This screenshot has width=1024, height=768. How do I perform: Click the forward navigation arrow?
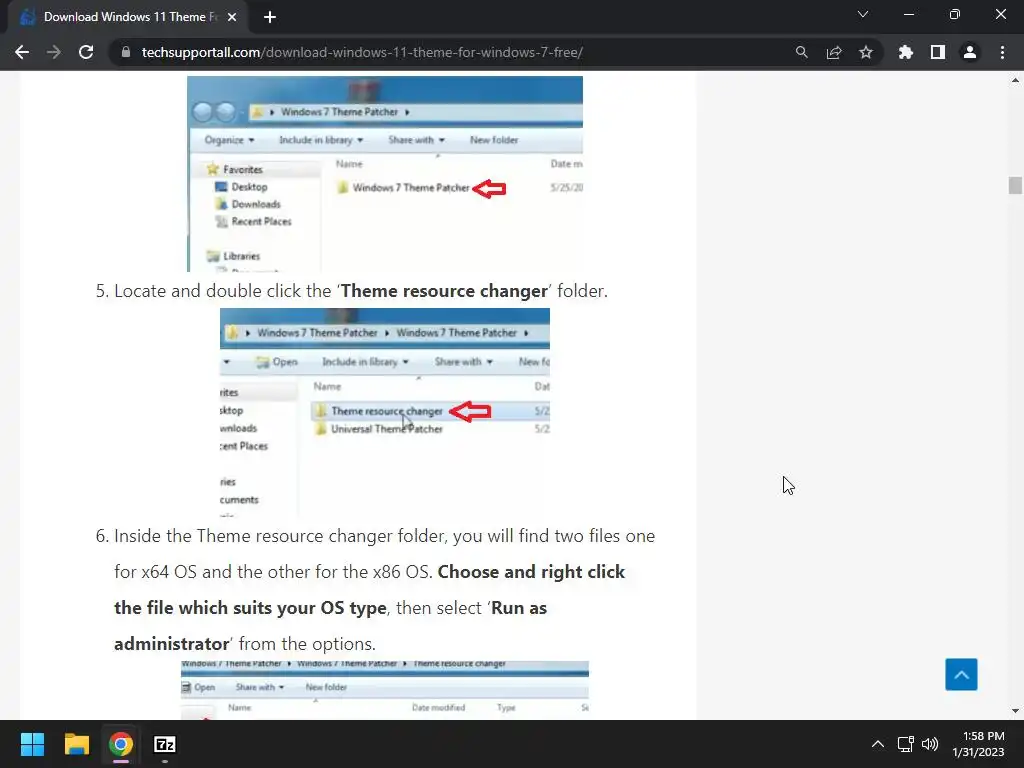[54, 52]
